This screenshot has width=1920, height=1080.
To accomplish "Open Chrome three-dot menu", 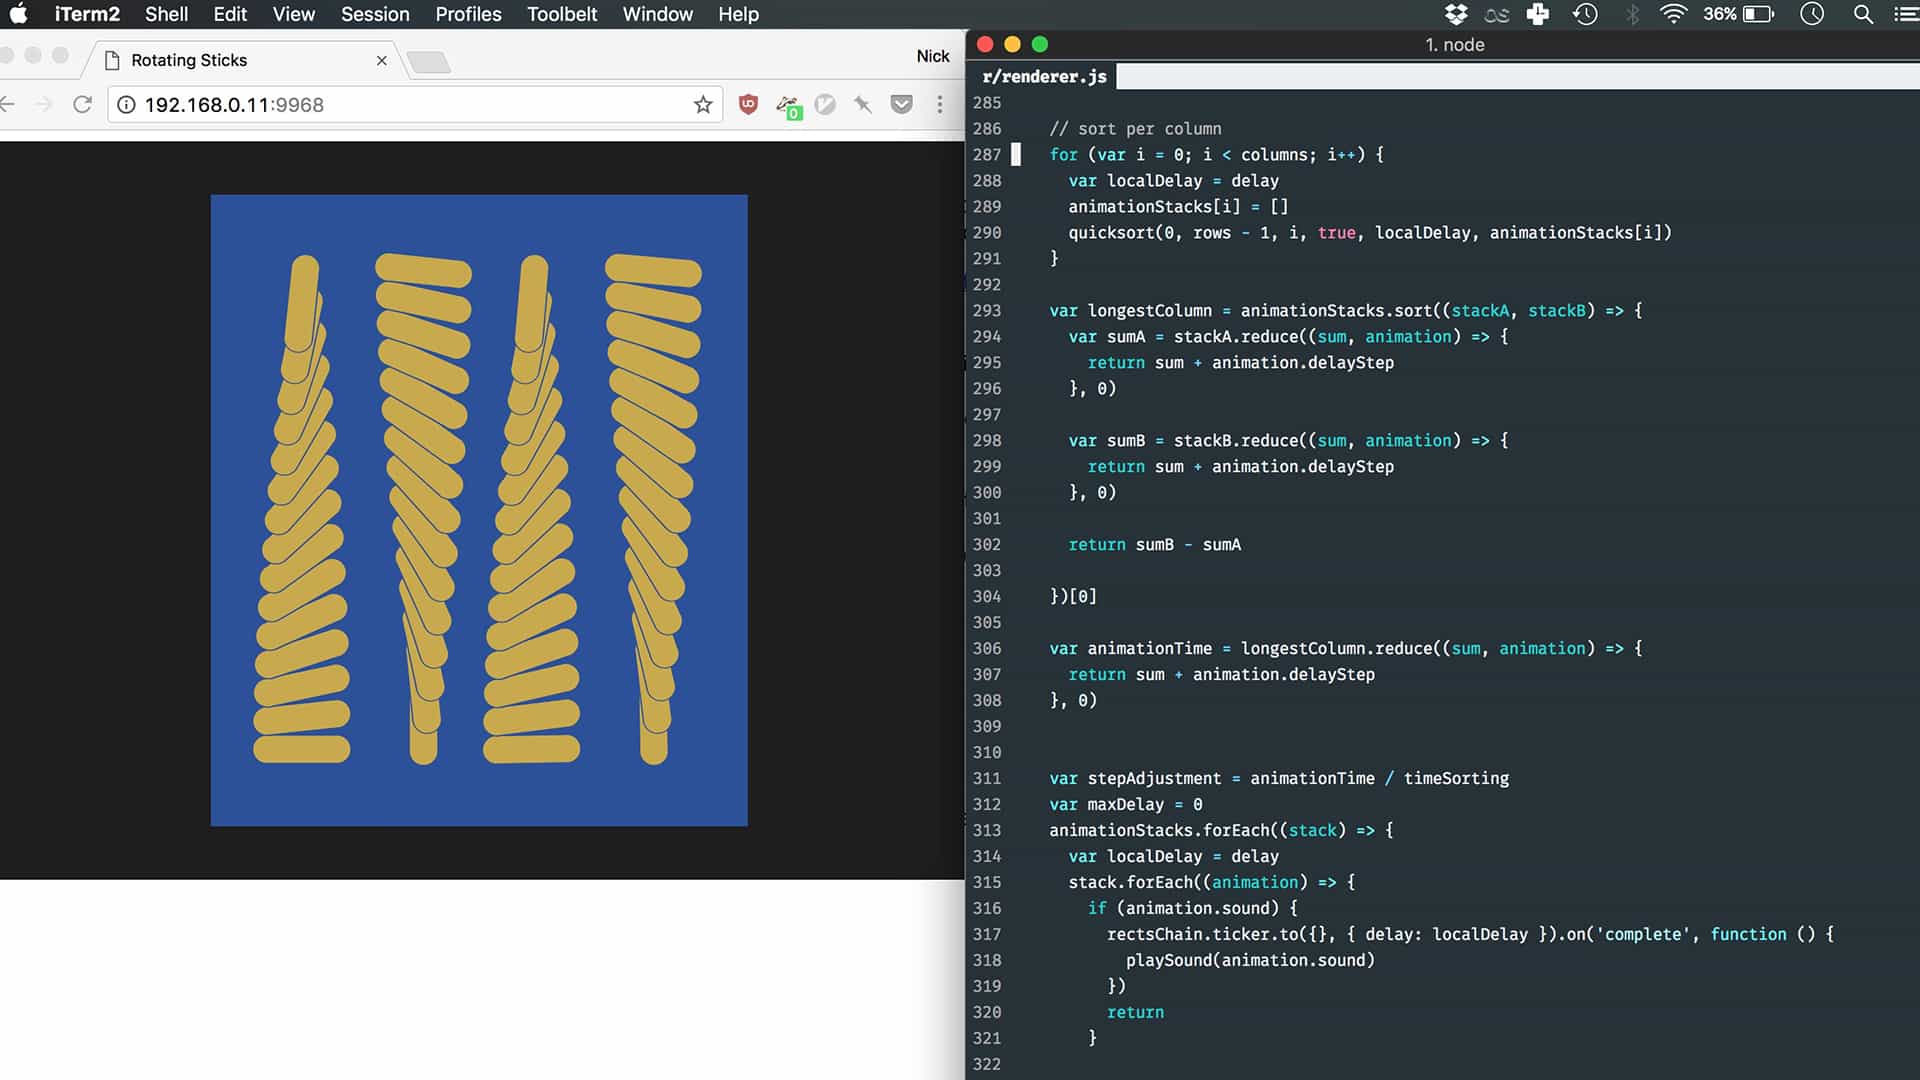I will coord(939,104).
